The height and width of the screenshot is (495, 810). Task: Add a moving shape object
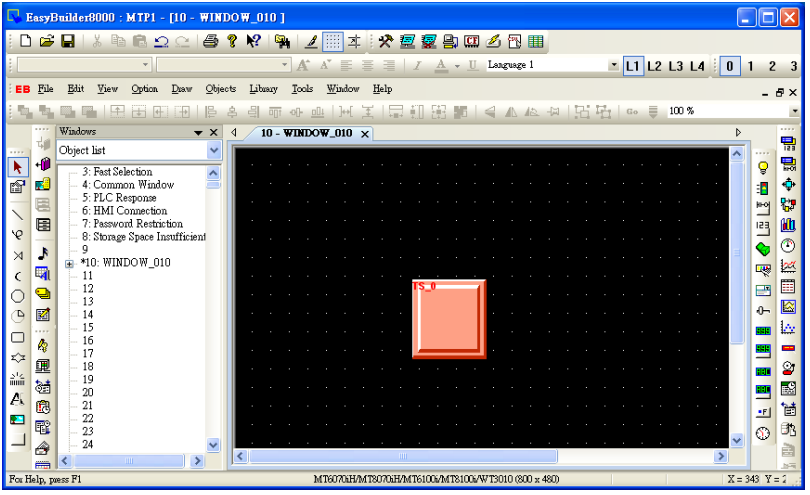pyautogui.click(x=788, y=184)
